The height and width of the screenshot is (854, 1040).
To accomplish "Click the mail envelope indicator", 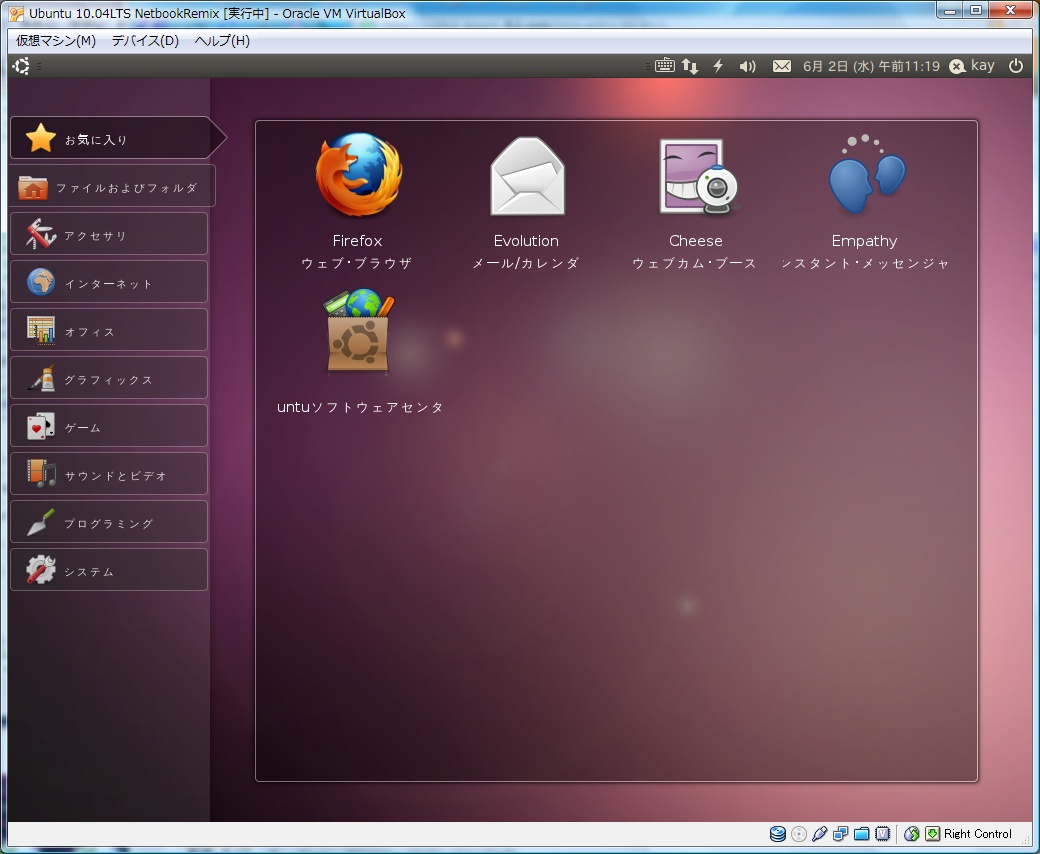I will click(x=782, y=66).
